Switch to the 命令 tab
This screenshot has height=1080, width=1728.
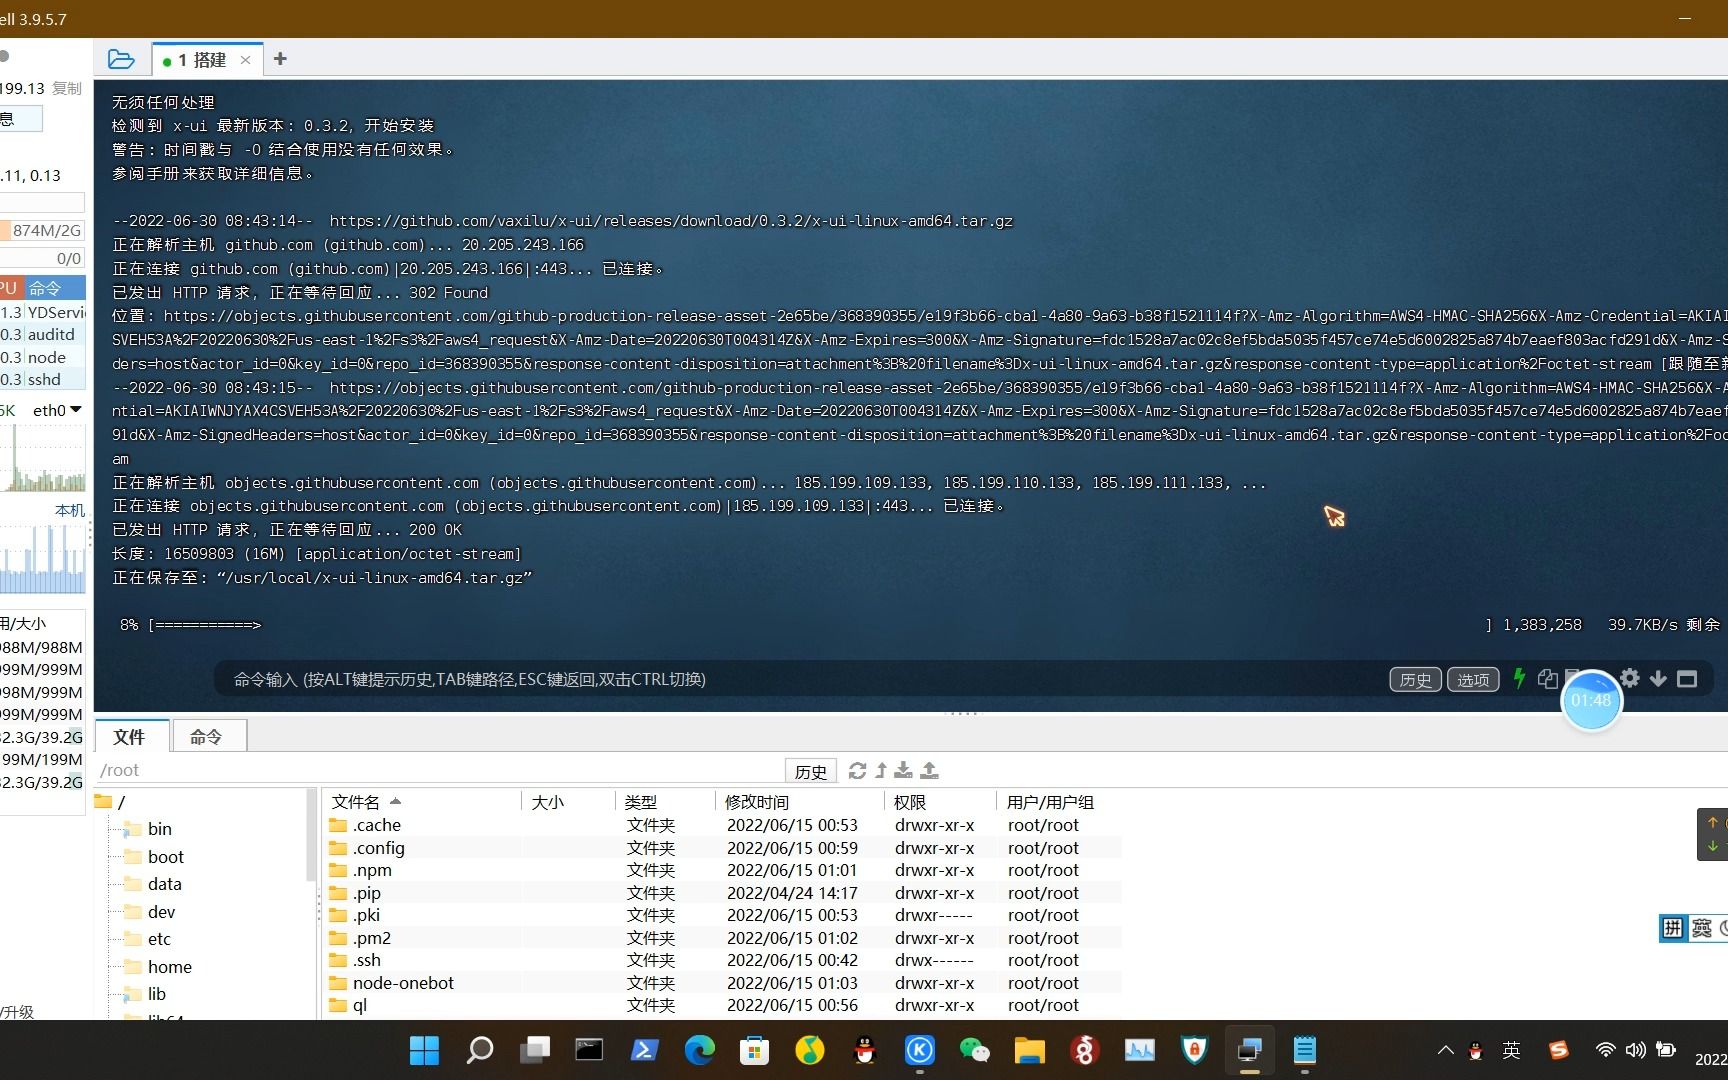click(x=206, y=736)
